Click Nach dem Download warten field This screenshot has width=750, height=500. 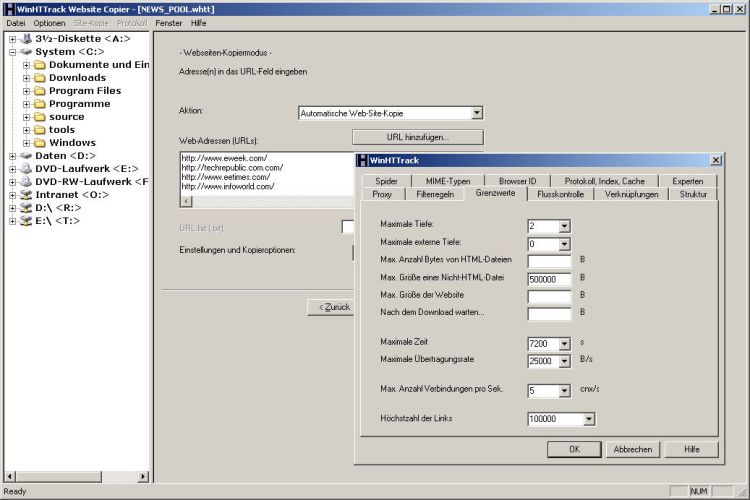pyautogui.click(x=549, y=314)
